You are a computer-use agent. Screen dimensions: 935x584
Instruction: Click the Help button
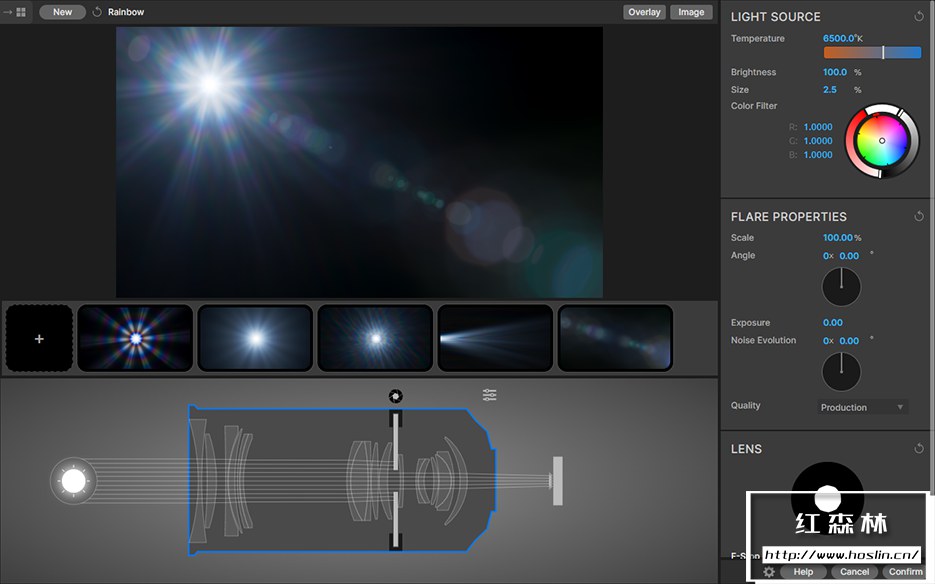click(x=803, y=571)
